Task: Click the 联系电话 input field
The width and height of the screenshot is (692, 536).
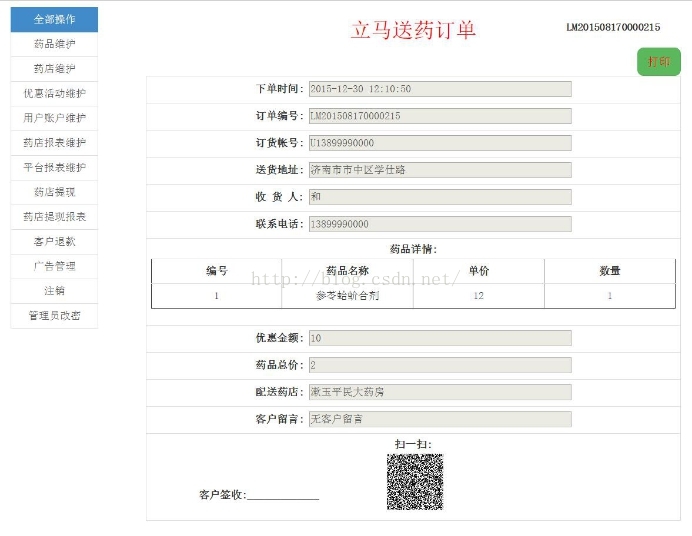Action: [x=440, y=224]
